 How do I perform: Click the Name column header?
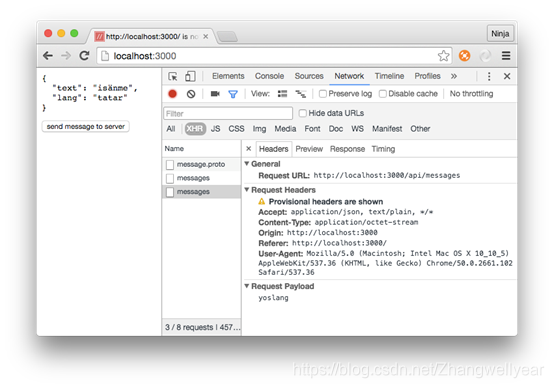click(x=202, y=149)
